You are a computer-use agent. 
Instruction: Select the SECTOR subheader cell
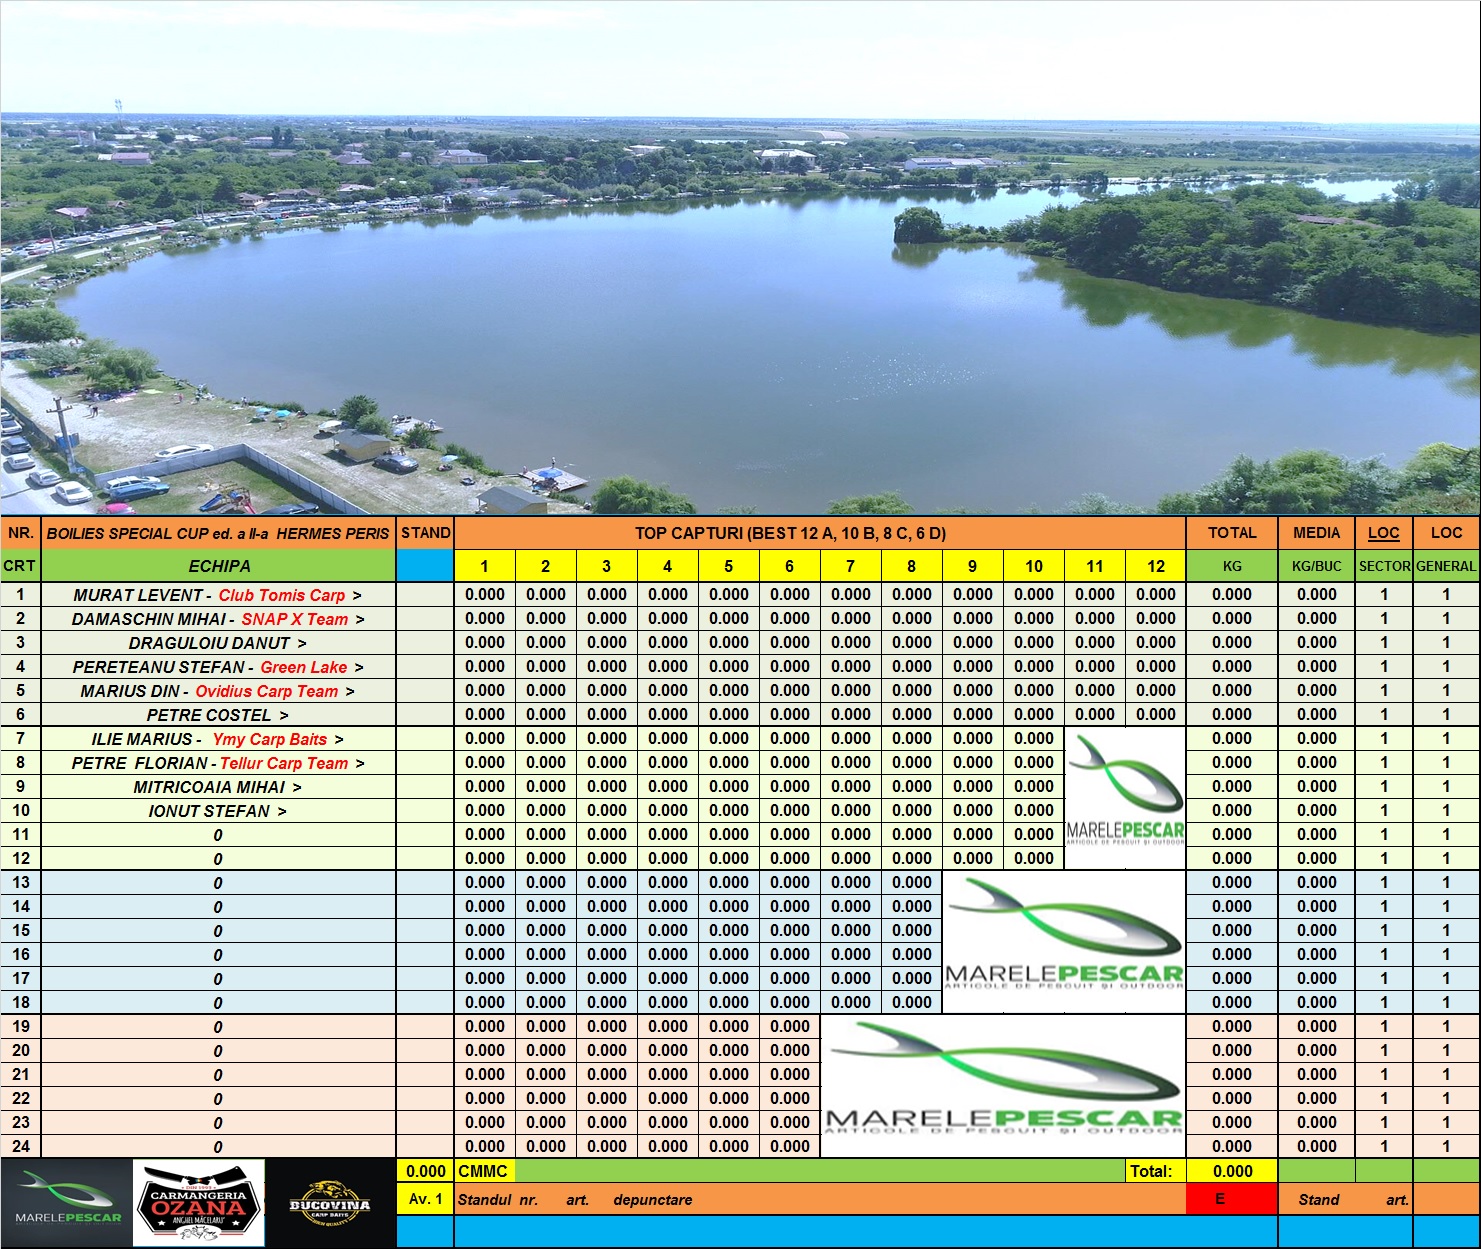pos(1384,566)
